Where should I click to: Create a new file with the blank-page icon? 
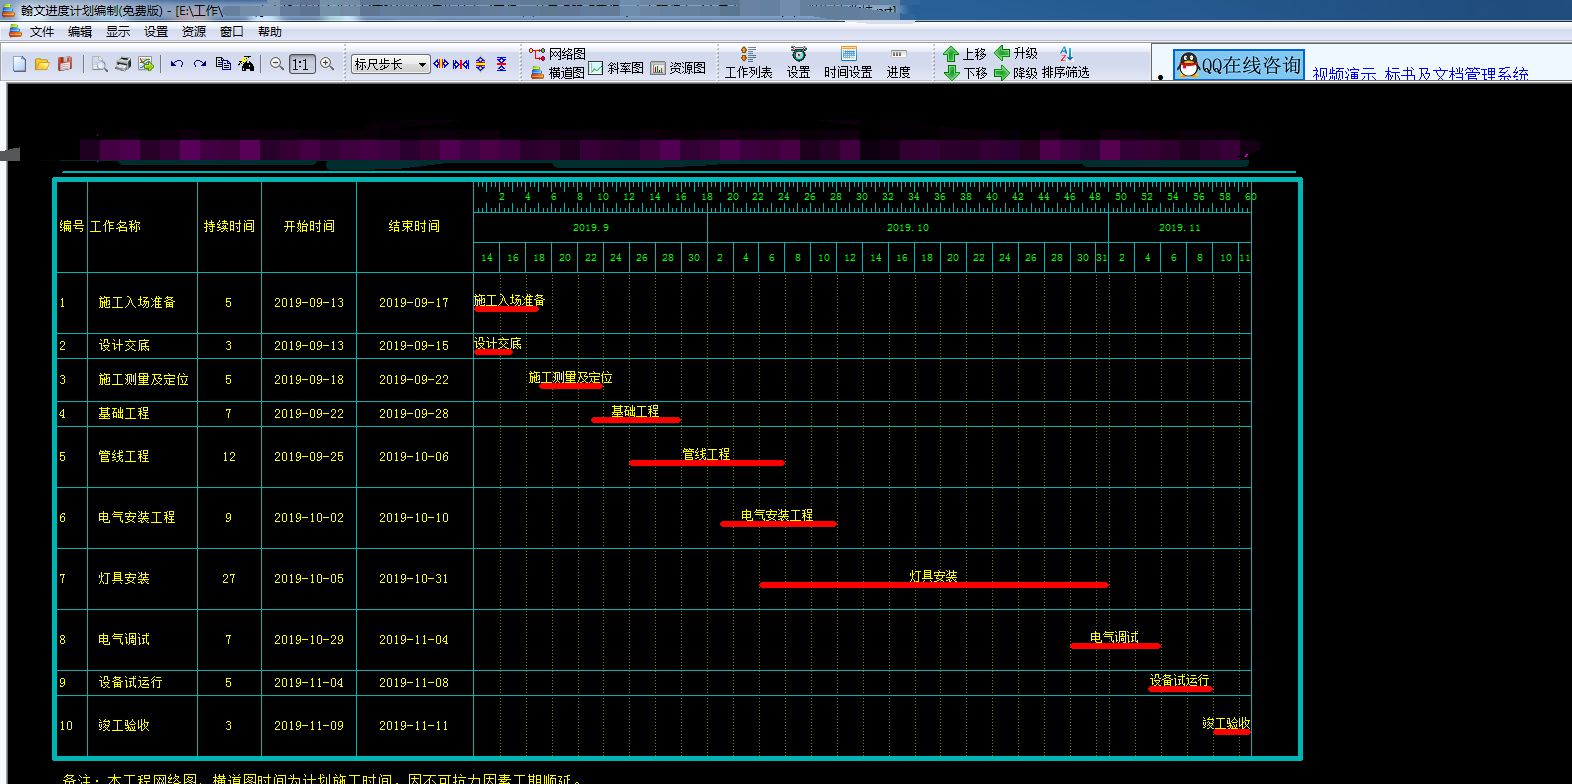point(19,64)
